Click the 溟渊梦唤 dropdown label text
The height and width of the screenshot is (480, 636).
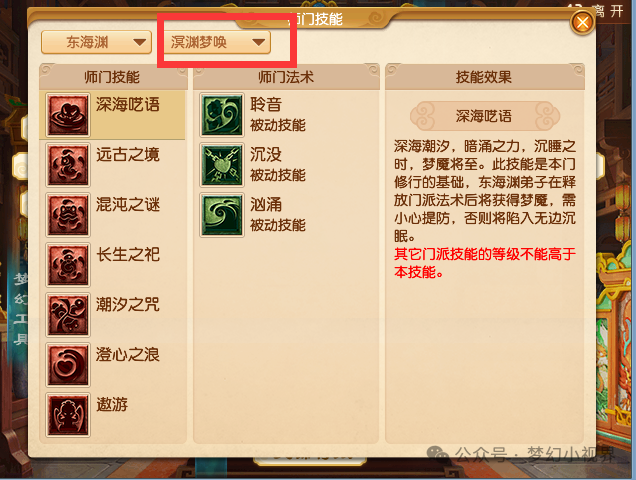pyautogui.click(x=199, y=42)
